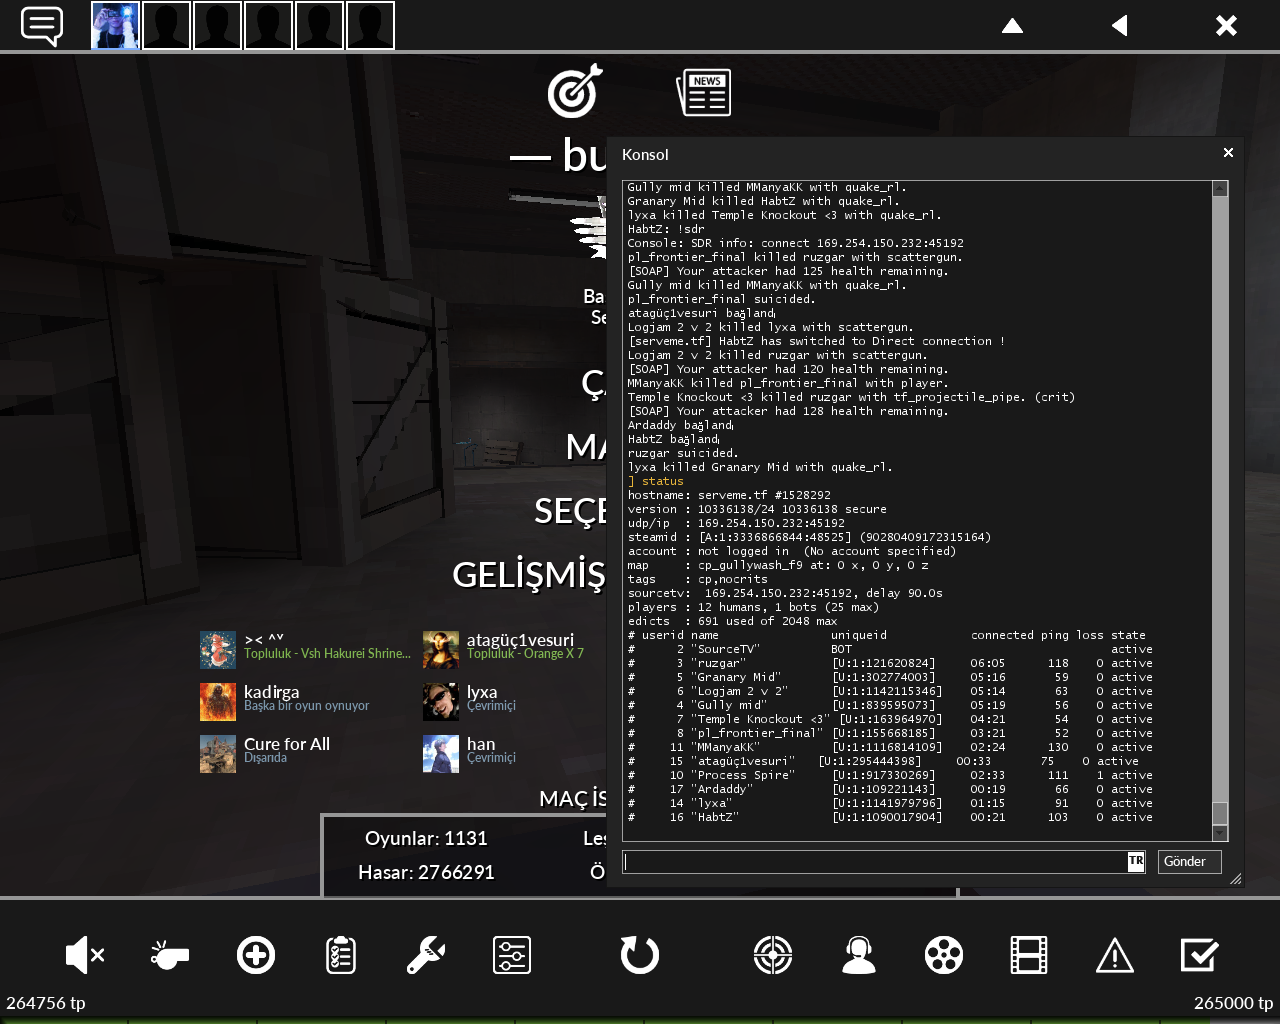Click the target bullseye icon
The width and height of the screenshot is (1280, 1024).
coord(575,92)
